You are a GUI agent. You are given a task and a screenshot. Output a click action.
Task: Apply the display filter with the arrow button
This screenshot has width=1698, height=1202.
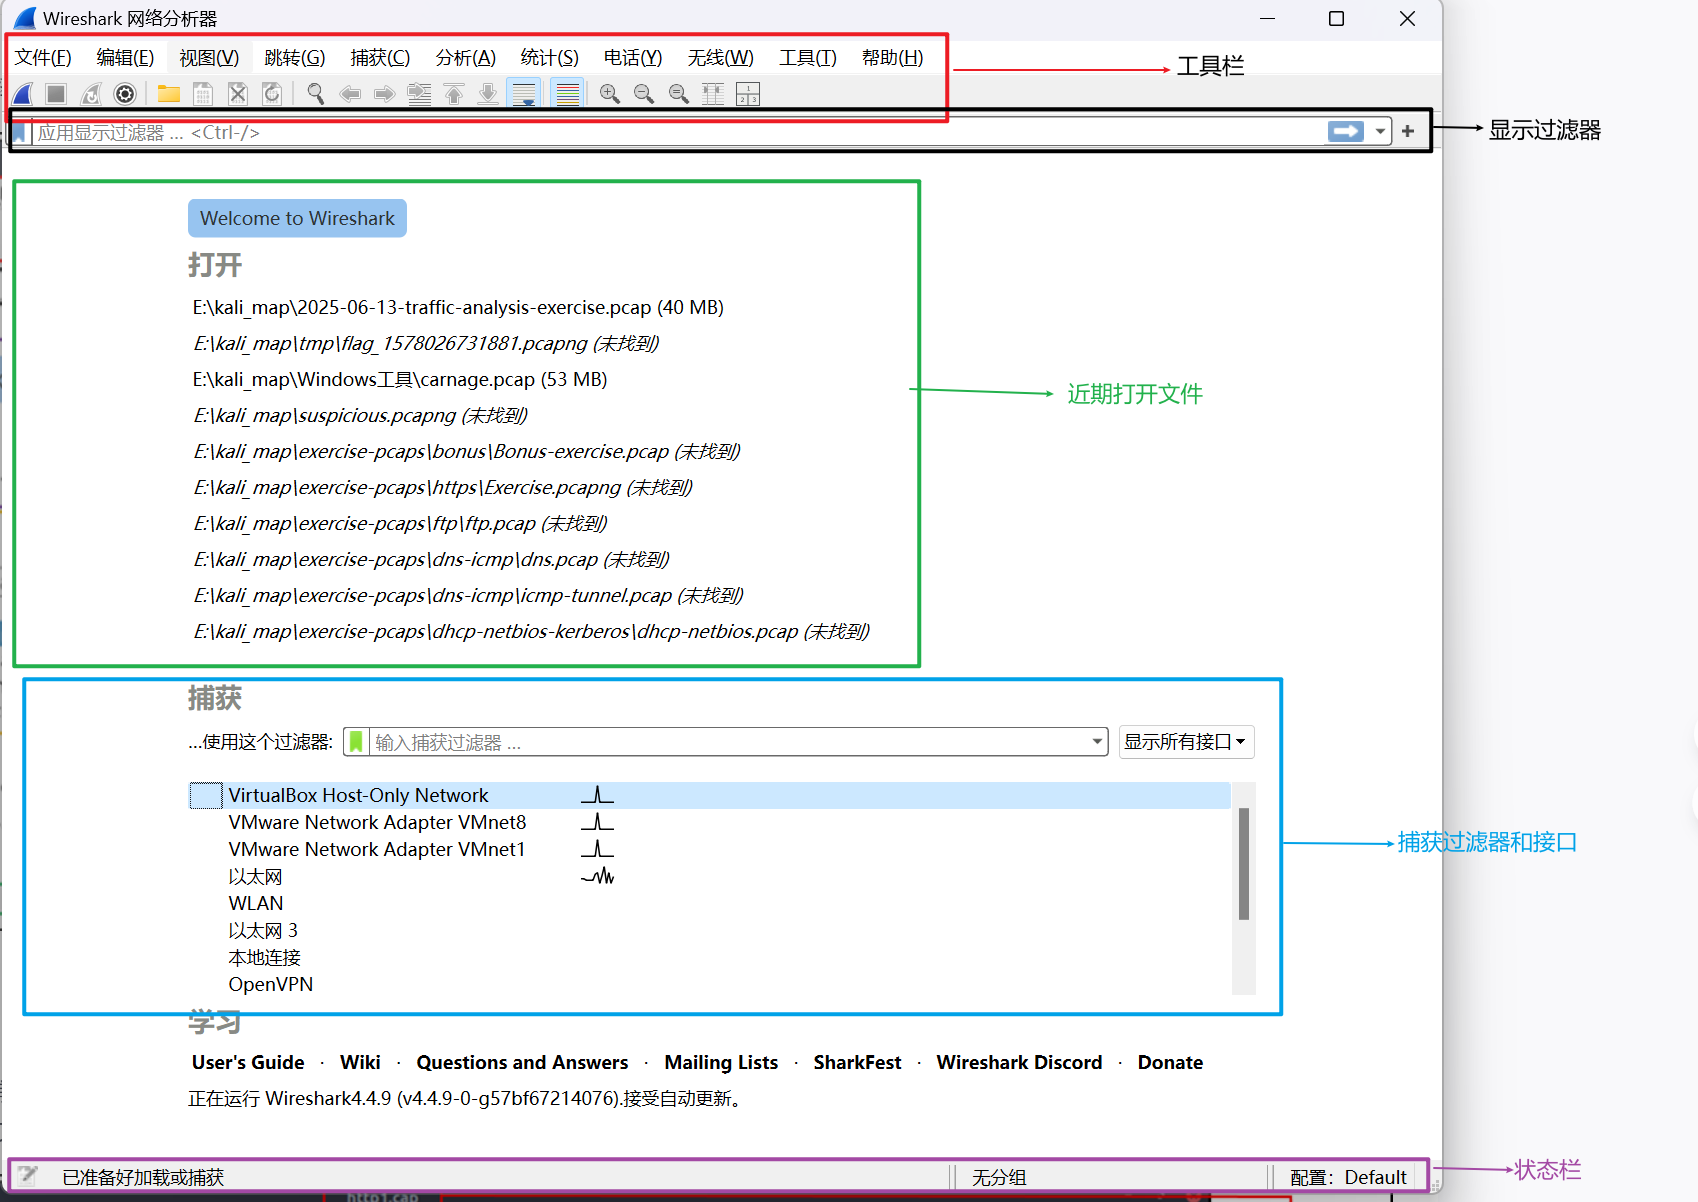(1346, 131)
